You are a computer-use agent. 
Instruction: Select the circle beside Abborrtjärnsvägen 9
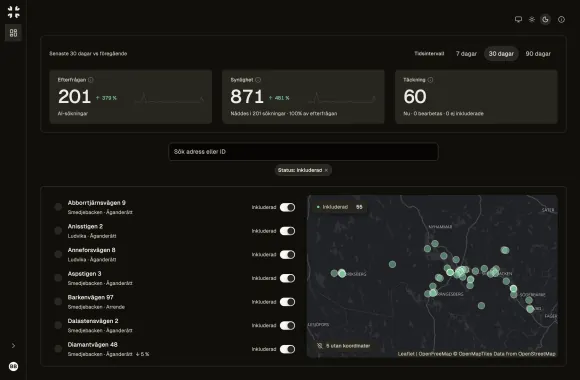58,207
